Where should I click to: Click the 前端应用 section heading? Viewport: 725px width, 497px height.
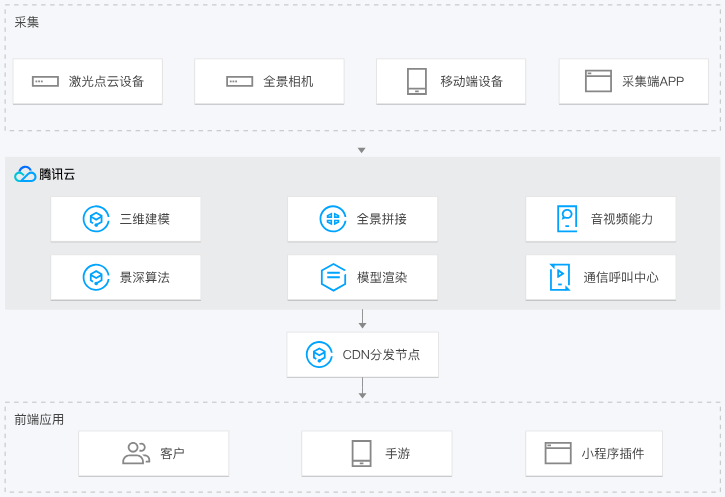click(39, 419)
